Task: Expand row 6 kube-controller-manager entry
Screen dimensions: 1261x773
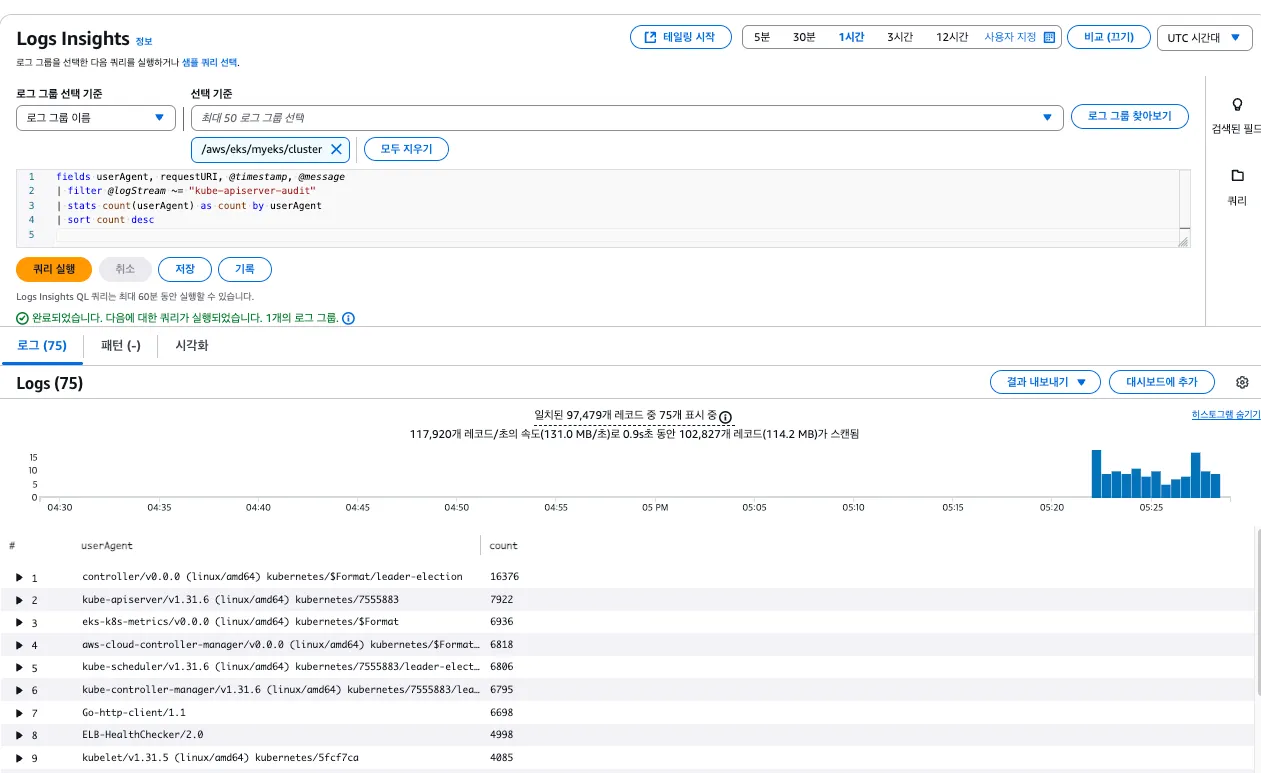Action: 19,690
